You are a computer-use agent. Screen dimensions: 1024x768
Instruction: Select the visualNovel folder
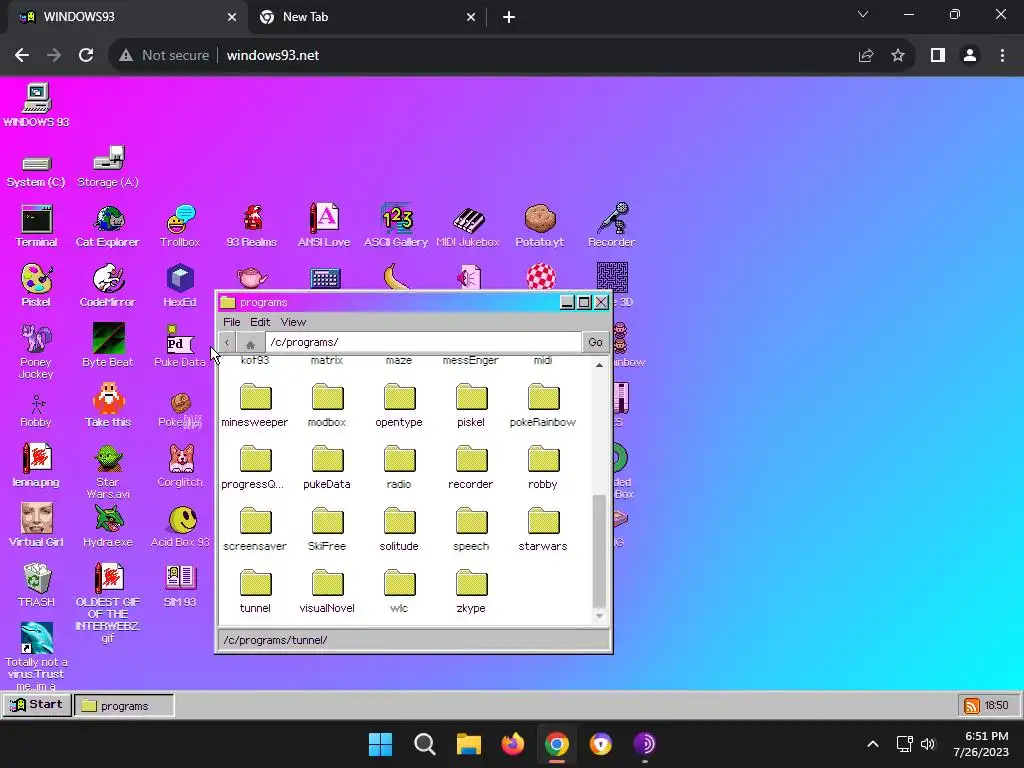(327, 591)
